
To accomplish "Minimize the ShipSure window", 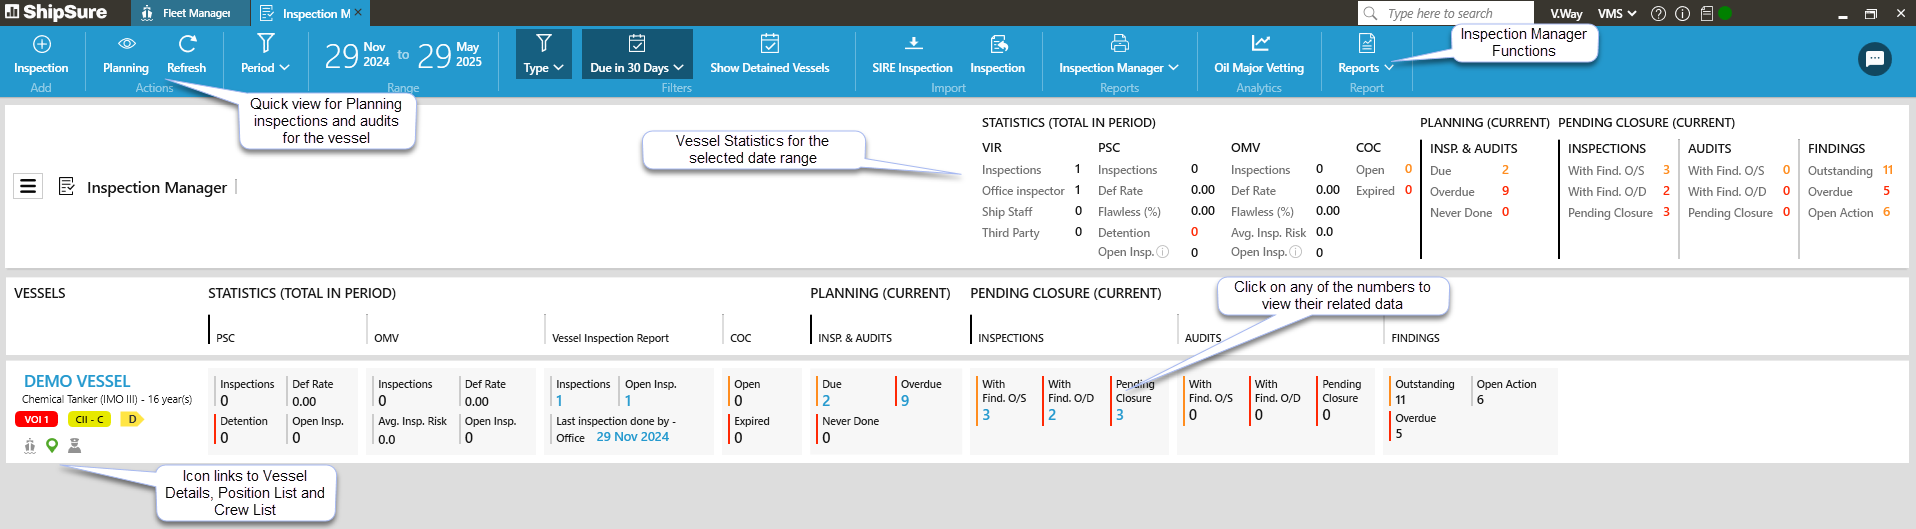I will 1842,14.
